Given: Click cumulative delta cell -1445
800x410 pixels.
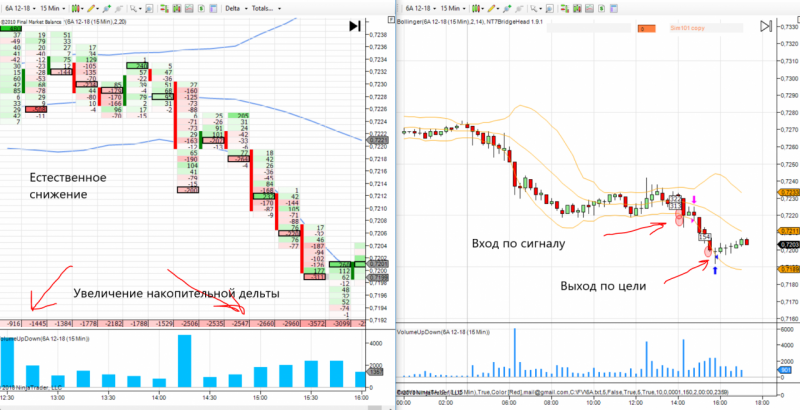Looking at the screenshot, I should (36, 324).
